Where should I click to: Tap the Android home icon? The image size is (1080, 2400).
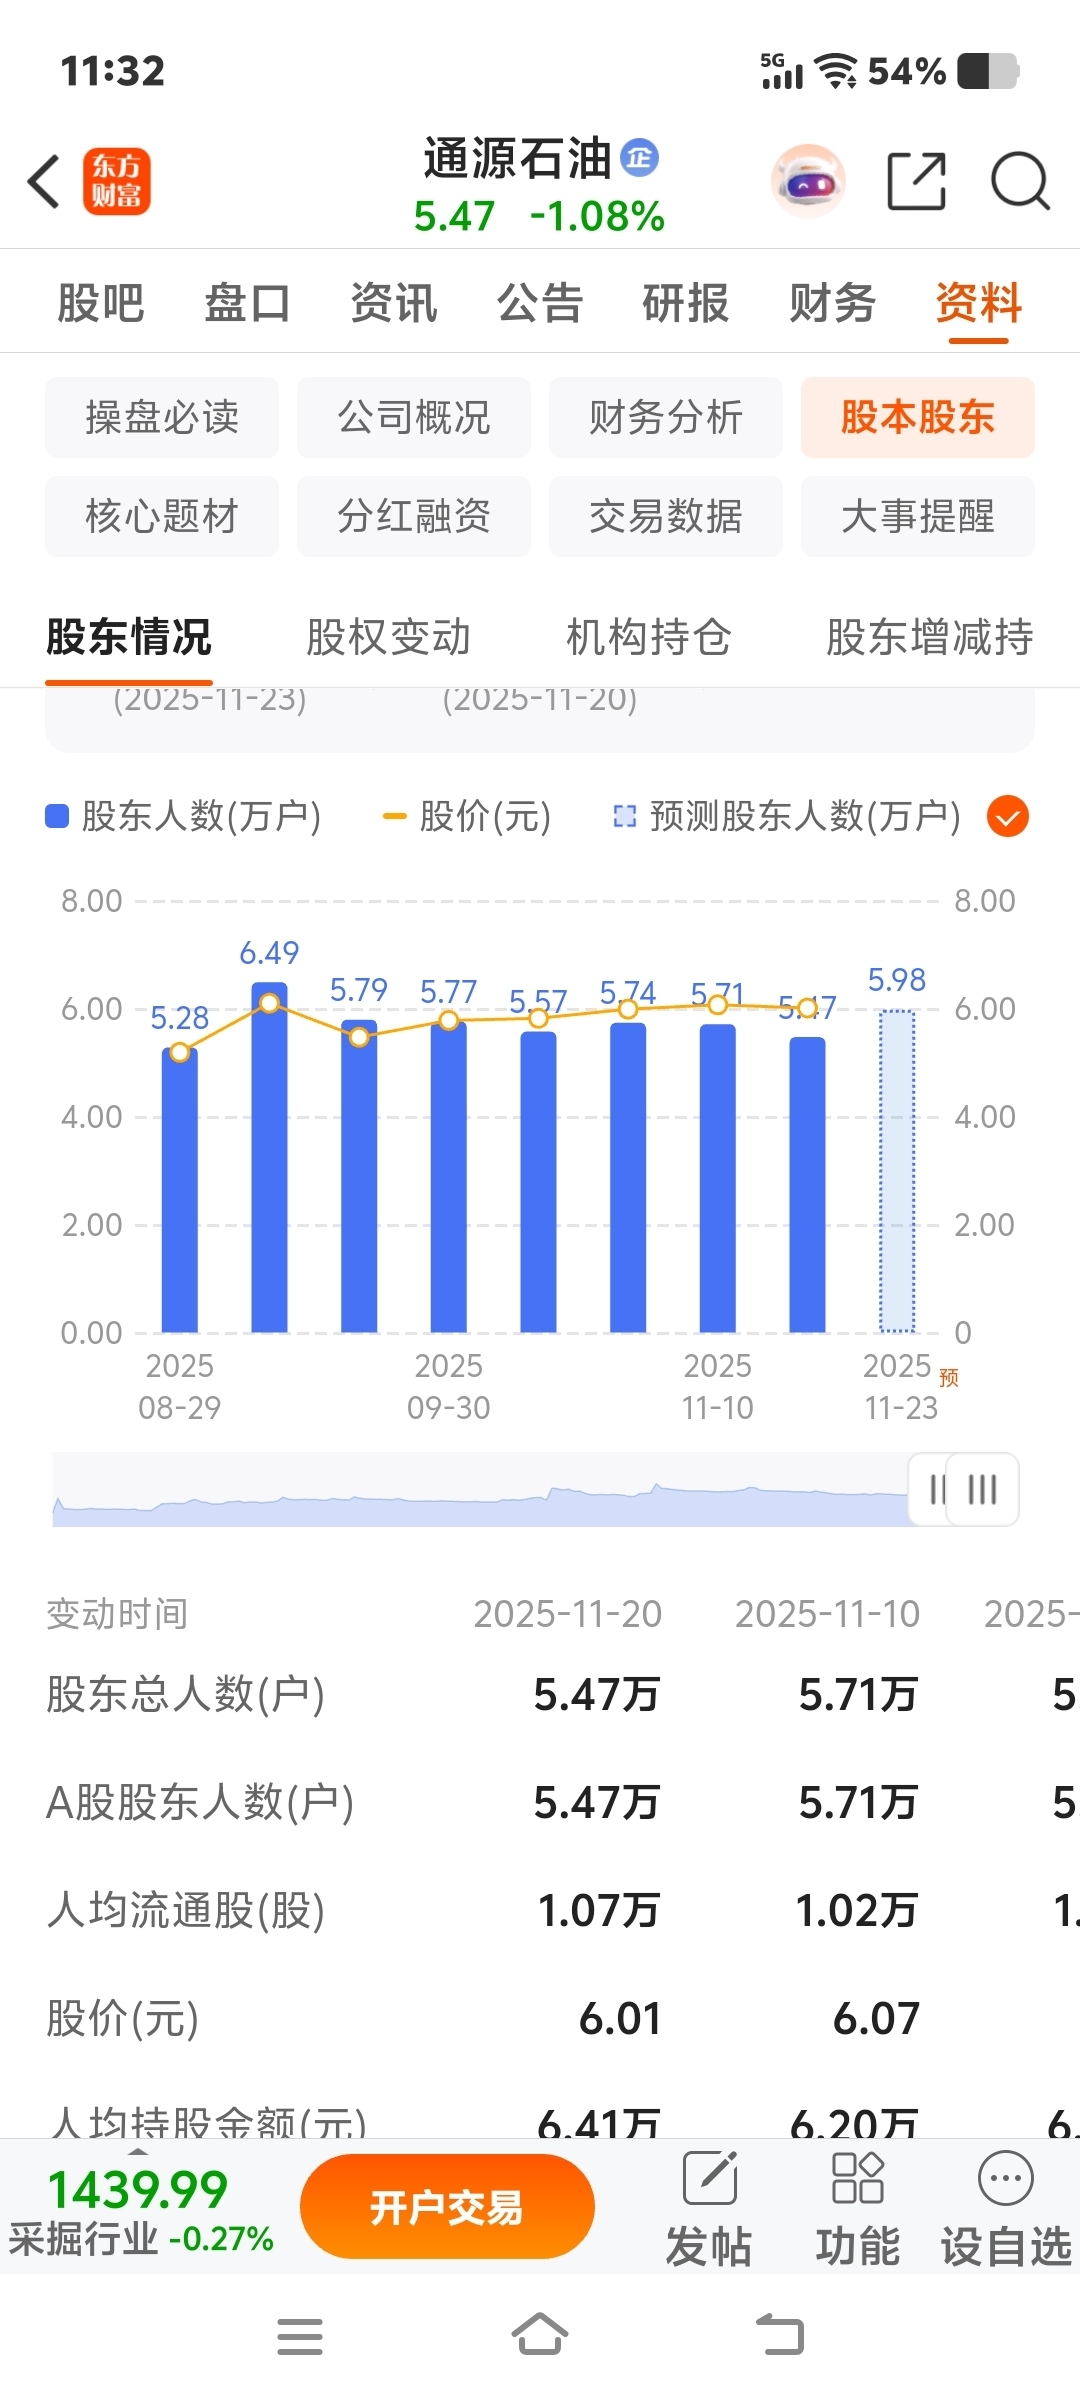(x=540, y=2335)
